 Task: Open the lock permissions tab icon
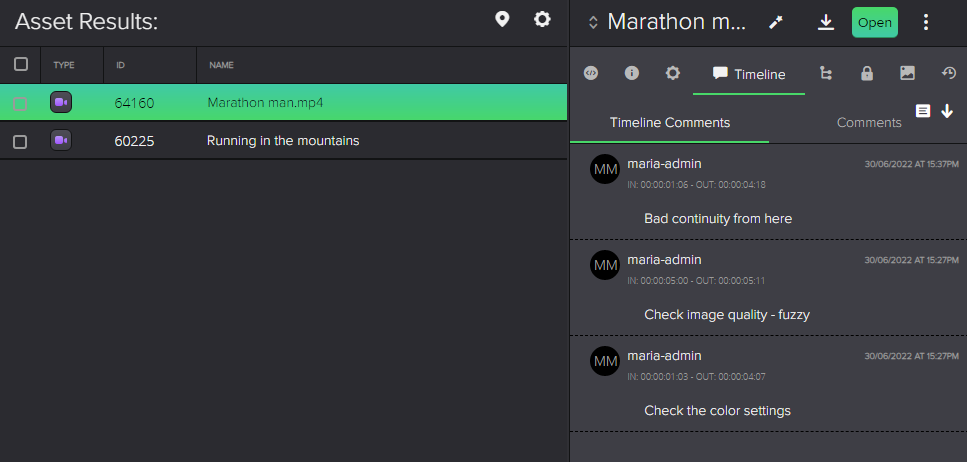pyautogui.click(x=866, y=73)
